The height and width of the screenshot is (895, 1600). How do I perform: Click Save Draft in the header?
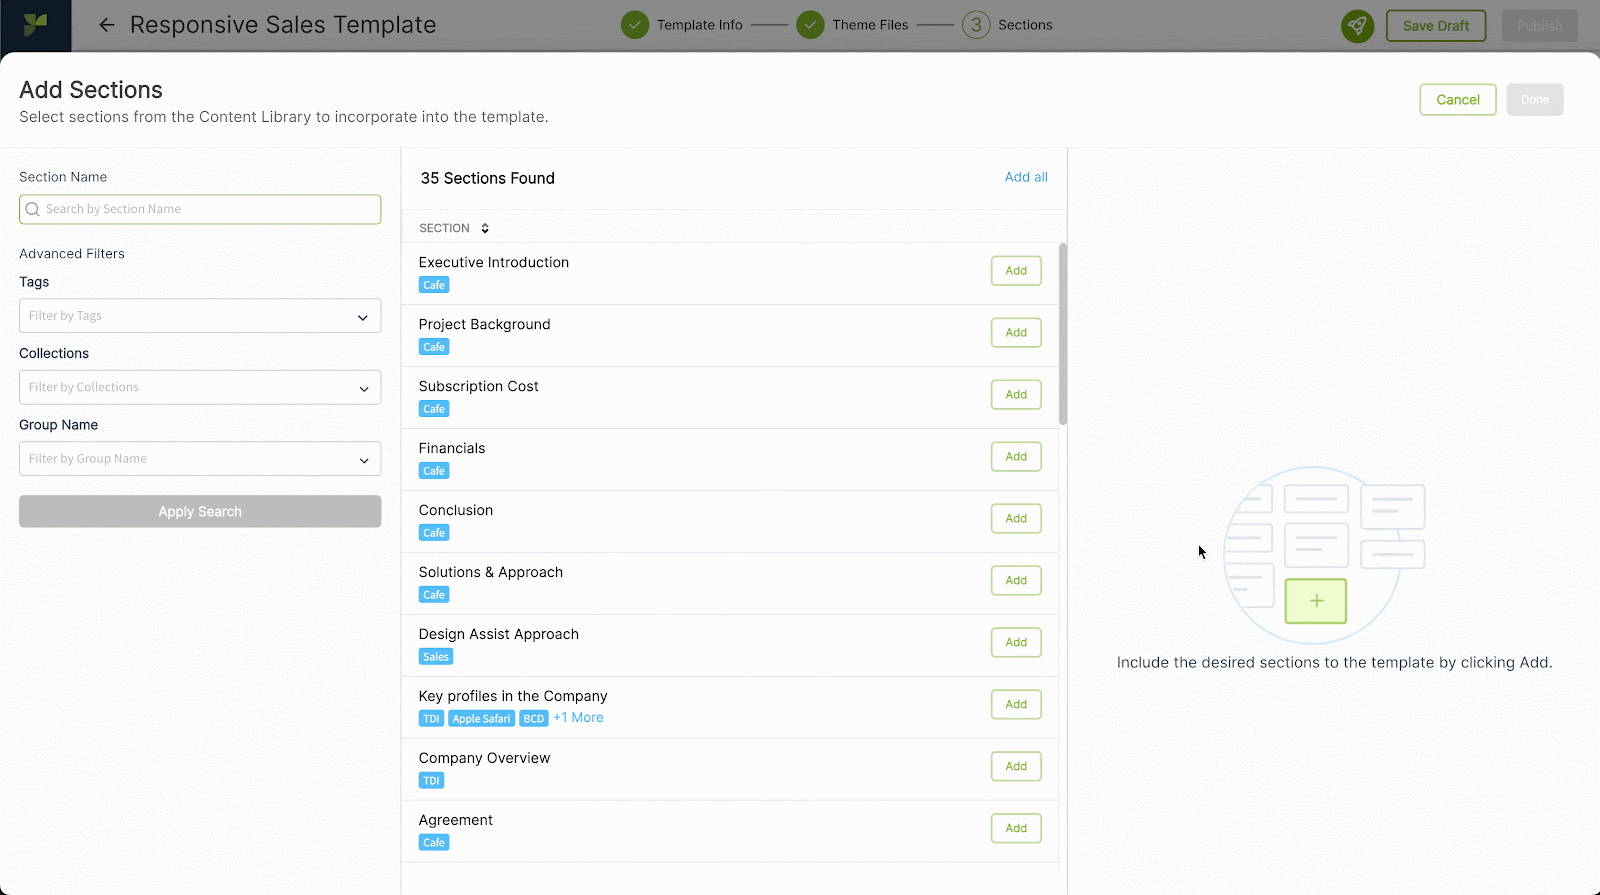pyautogui.click(x=1435, y=26)
